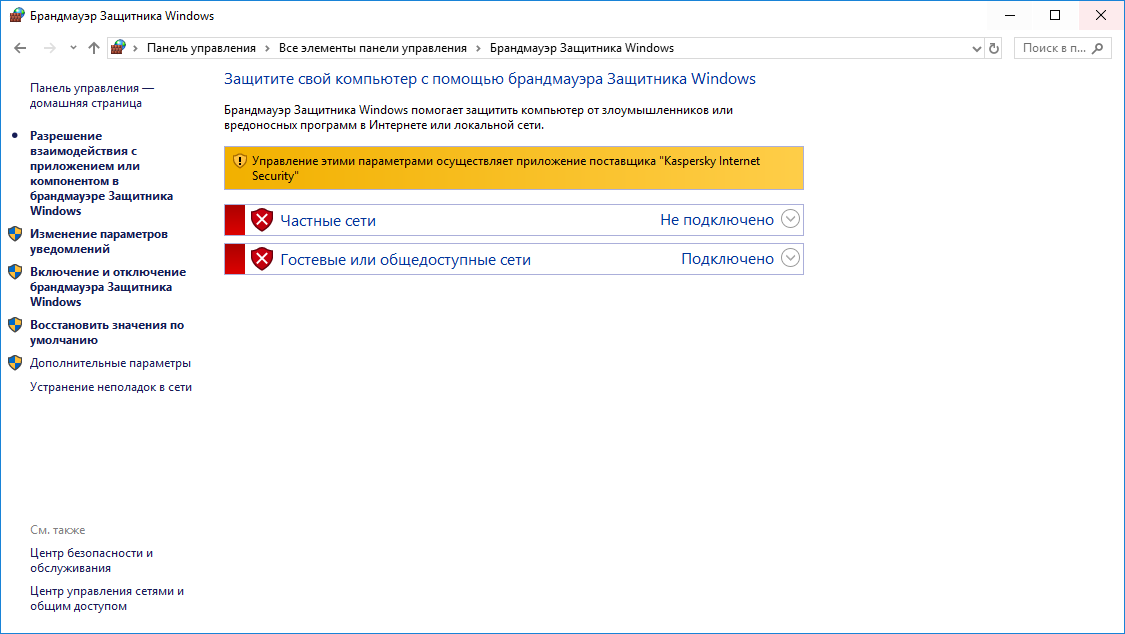Viewport: 1125px width, 634px height.
Task: Open 'Центр безопасности и обслуживания' link
Action: coord(91,560)
